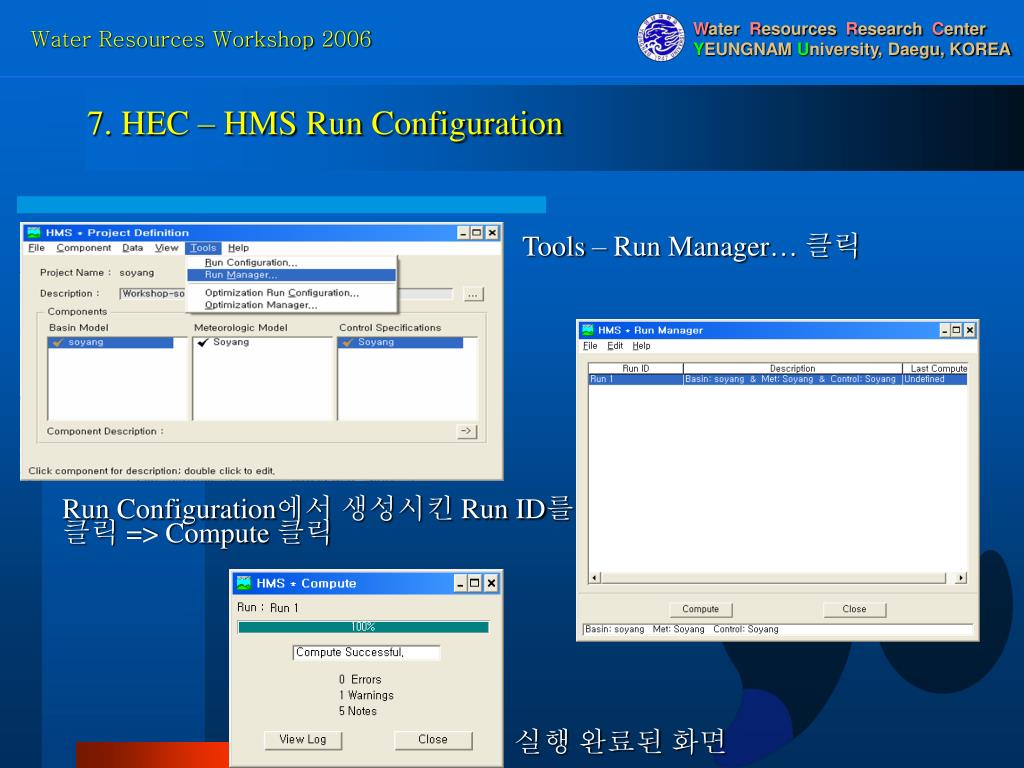
Task: Click the run description cell for Run 1
Action: pos(792,379)
